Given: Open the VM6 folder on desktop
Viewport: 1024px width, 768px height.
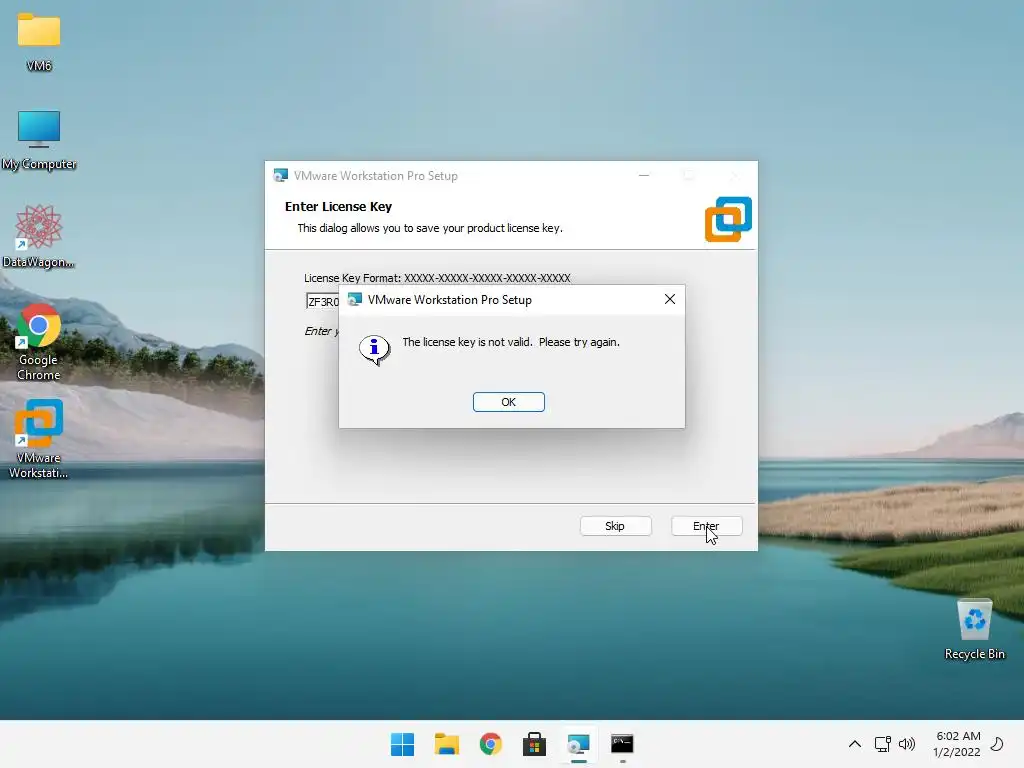Looking at the screenshot, I should 39,40.
